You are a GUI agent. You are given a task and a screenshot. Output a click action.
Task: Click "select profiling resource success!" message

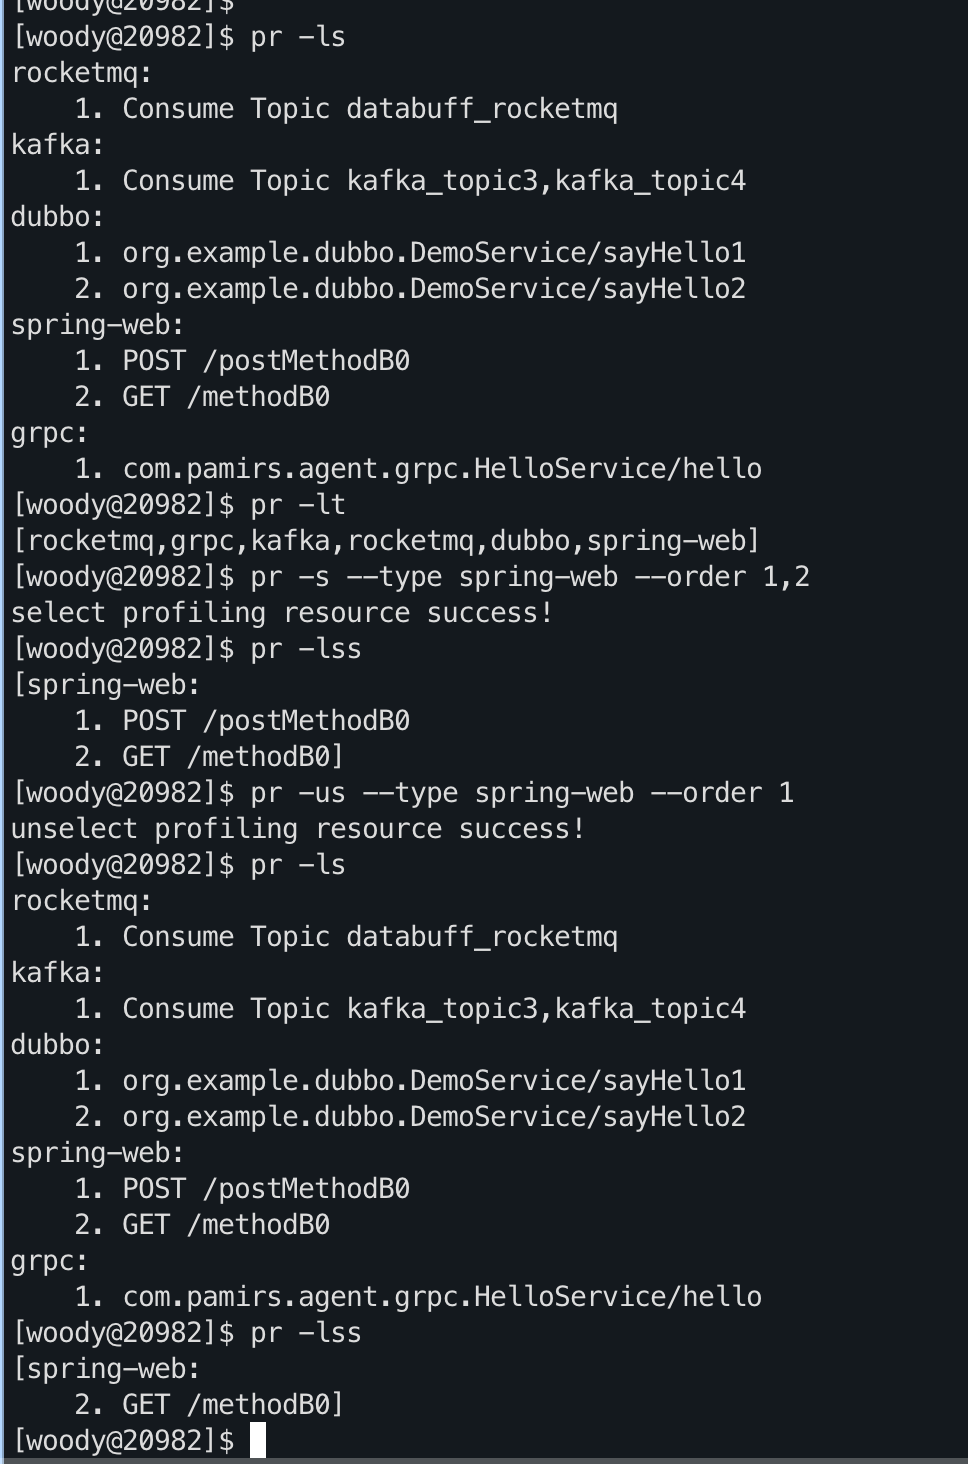(x=282, y=613)
